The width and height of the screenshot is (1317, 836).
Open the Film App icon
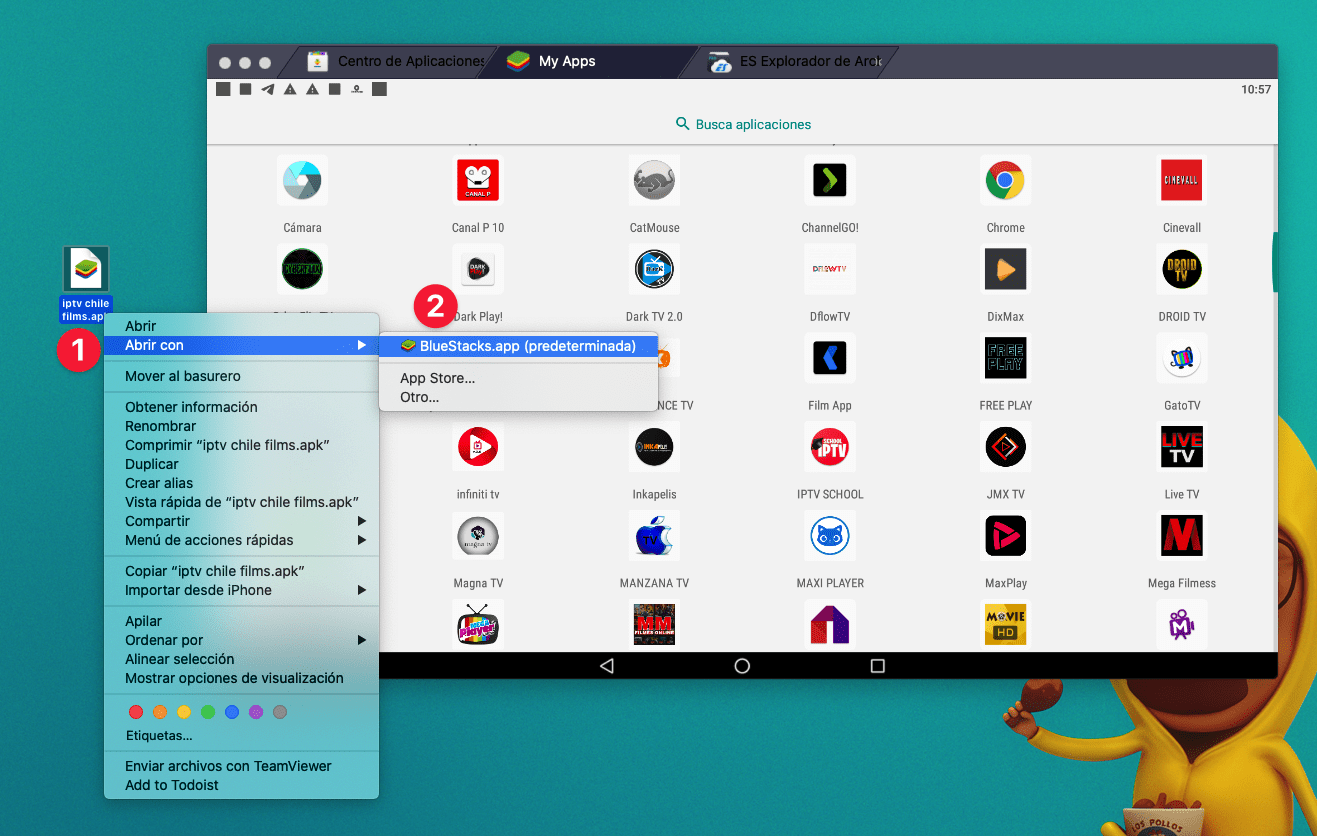click(830, 358)
